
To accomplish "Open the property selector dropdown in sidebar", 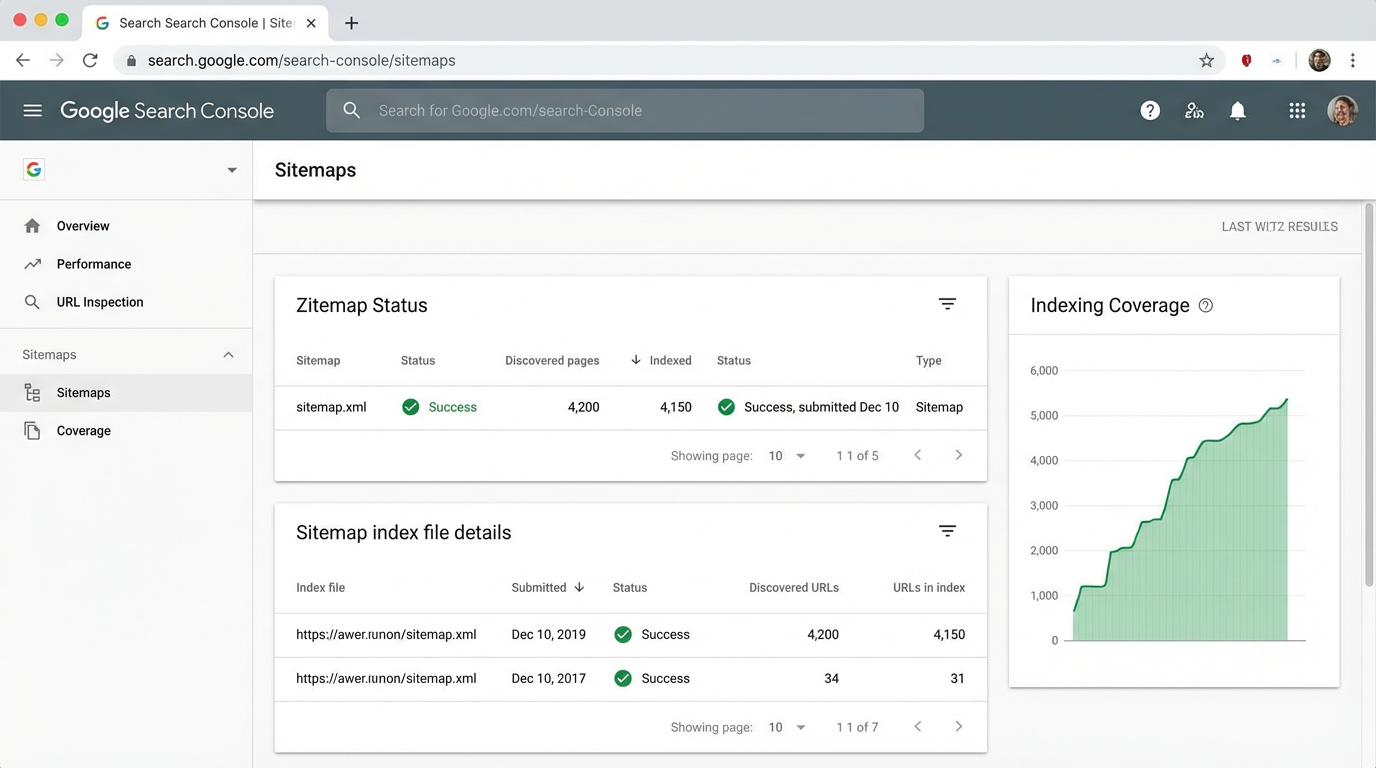I will coord(231,169).
